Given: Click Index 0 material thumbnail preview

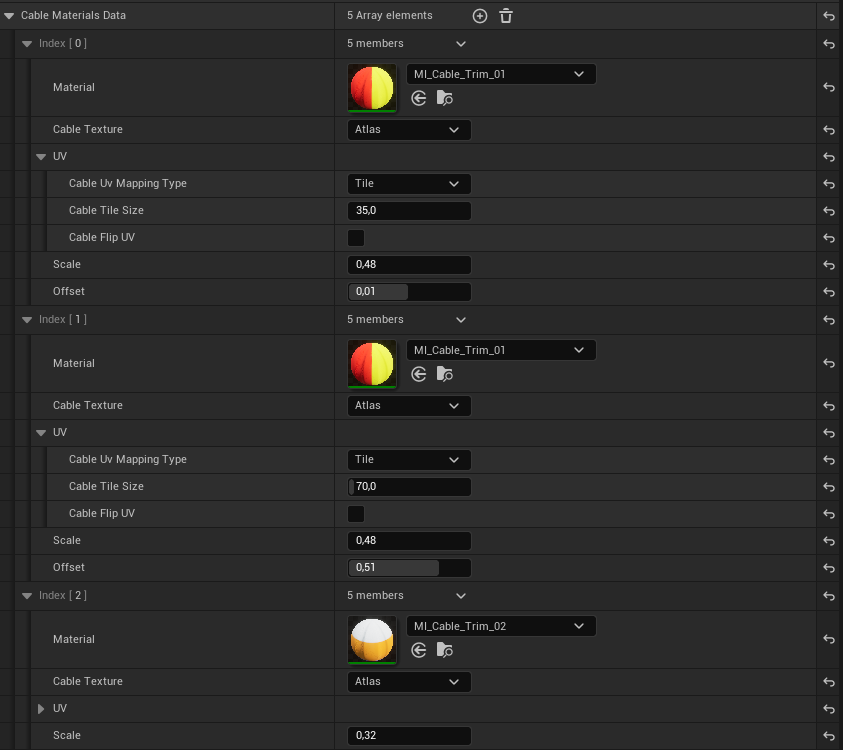Looking at the screenshot, I should coord(372,88).
